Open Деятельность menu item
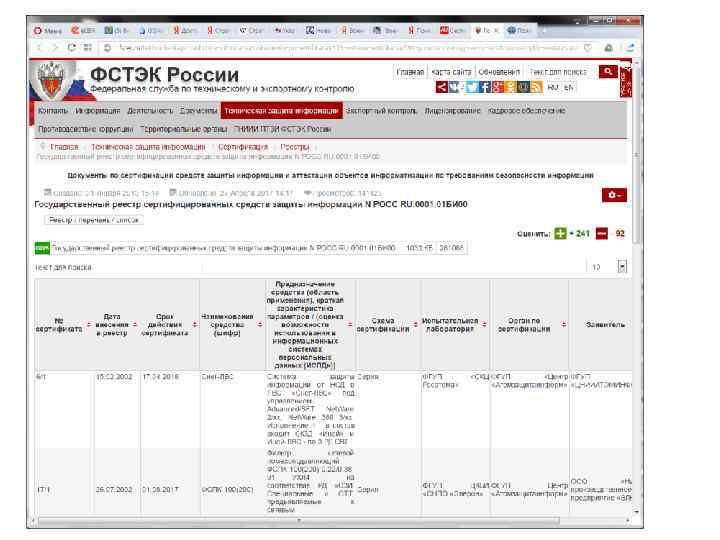The height and width of the screenshot is (540, 720). coord(150,111)
